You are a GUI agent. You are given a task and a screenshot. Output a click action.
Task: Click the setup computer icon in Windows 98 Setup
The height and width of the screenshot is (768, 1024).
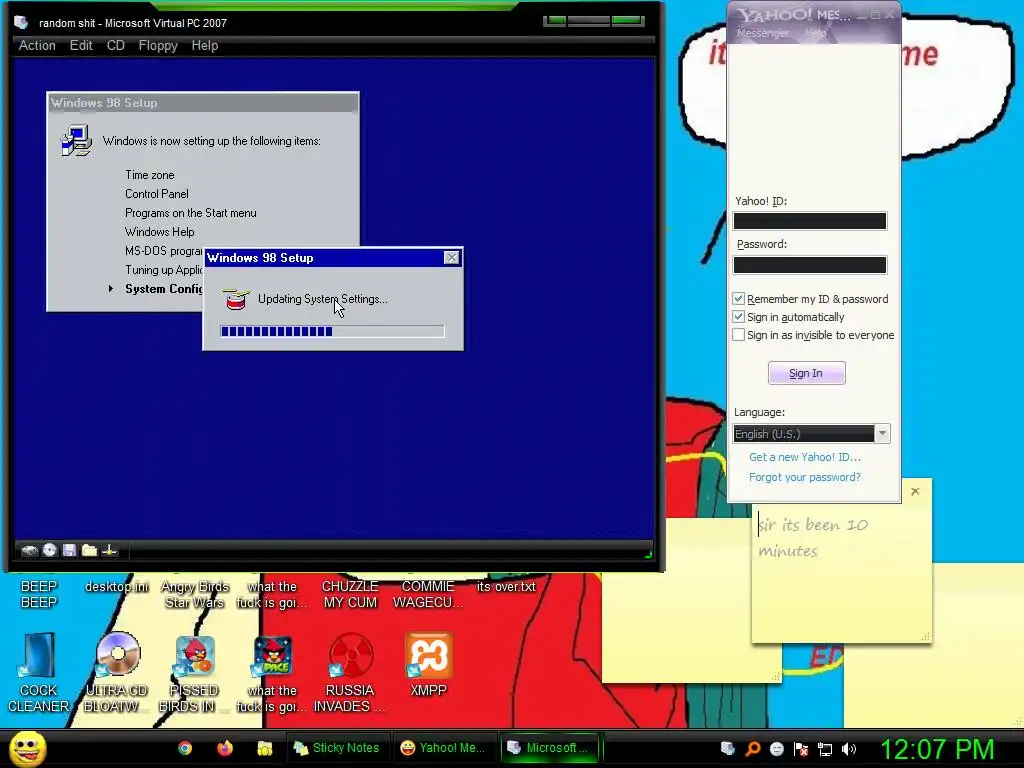click(x=76, y=140)
